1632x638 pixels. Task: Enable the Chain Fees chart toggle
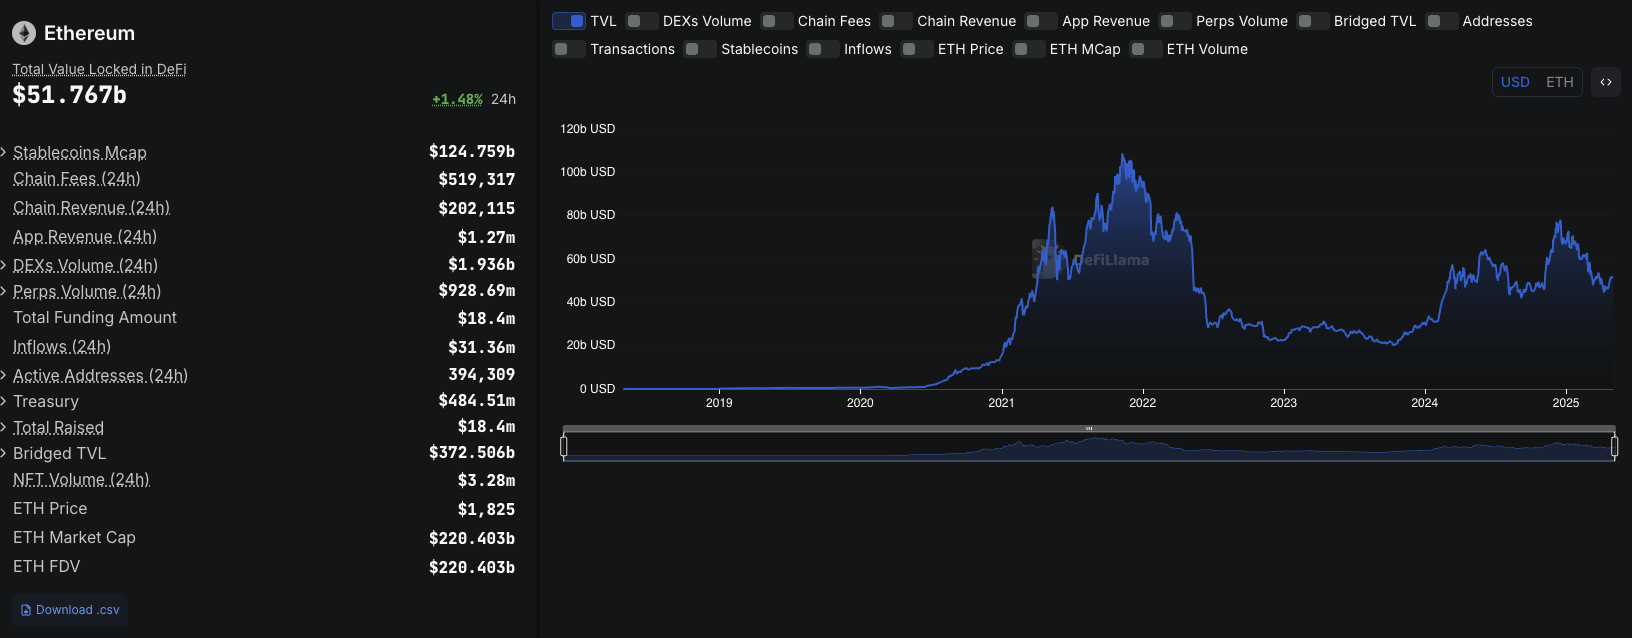776,21
